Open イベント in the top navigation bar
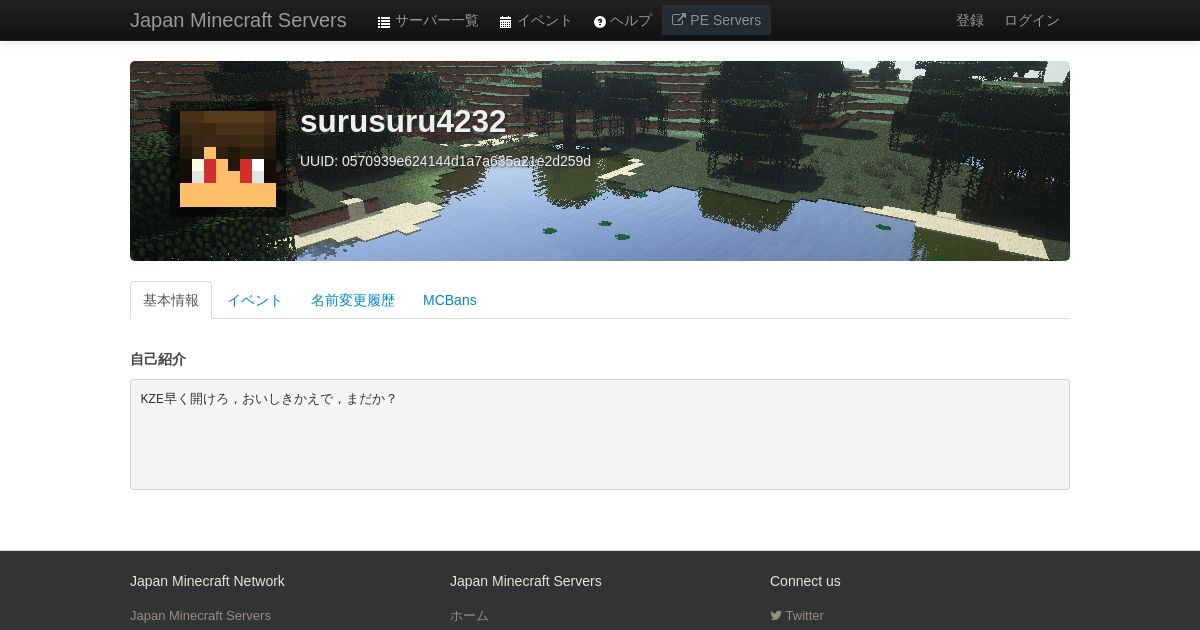This screenshot has width=1200, height=630. (536, 20)
